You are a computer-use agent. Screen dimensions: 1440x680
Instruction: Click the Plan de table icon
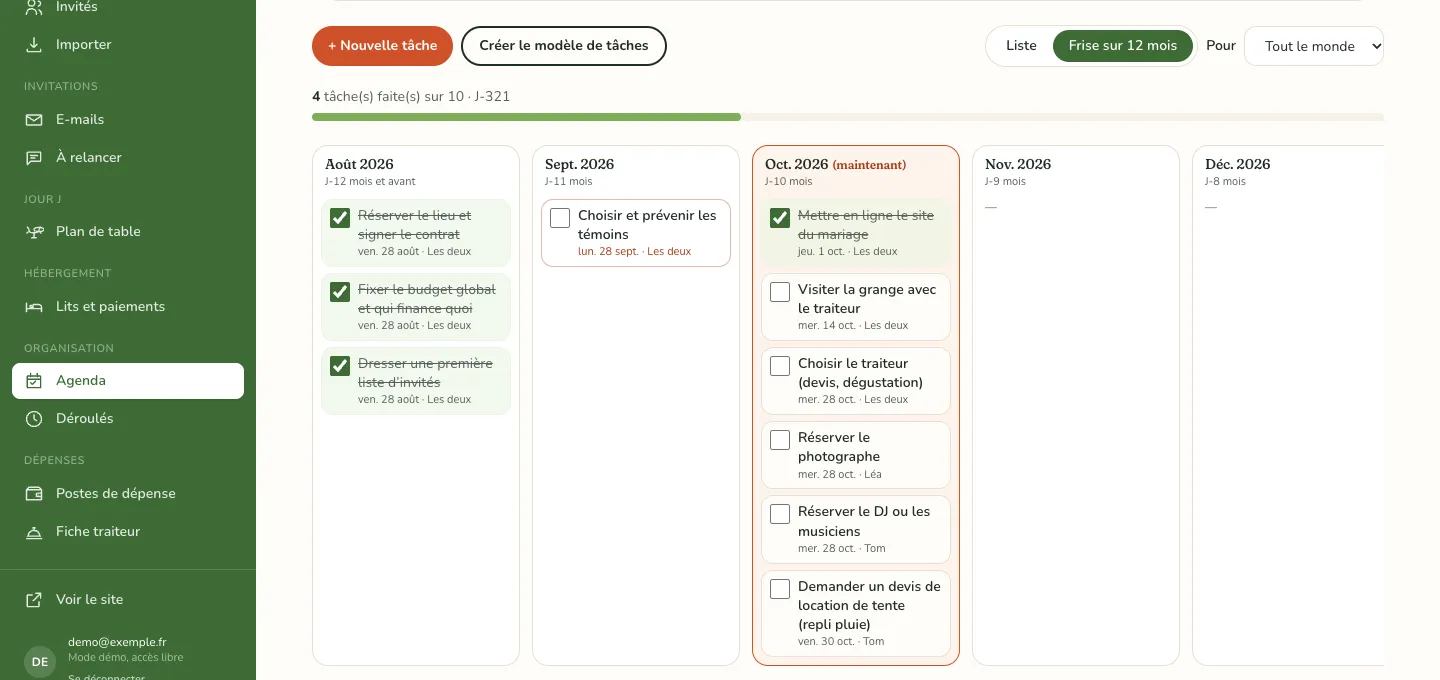tap(34, 232)
